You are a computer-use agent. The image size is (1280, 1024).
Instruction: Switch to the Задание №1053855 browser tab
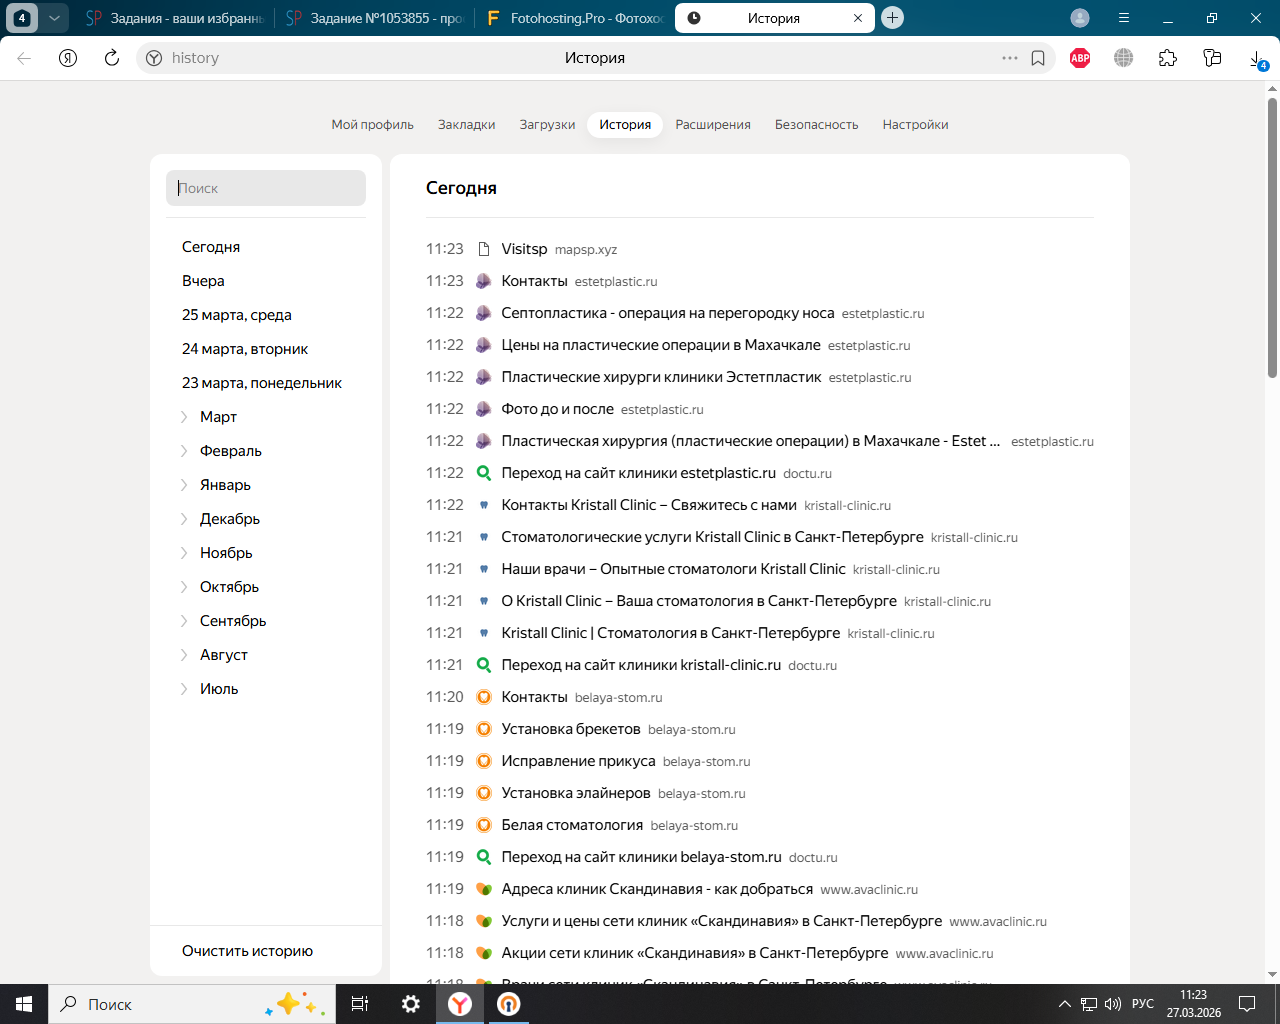375,18
